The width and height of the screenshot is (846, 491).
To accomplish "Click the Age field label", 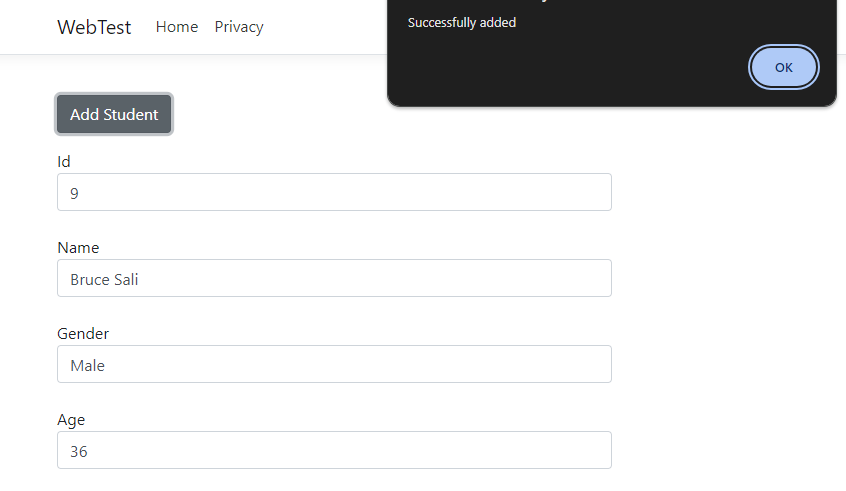I will click(71, 420).
